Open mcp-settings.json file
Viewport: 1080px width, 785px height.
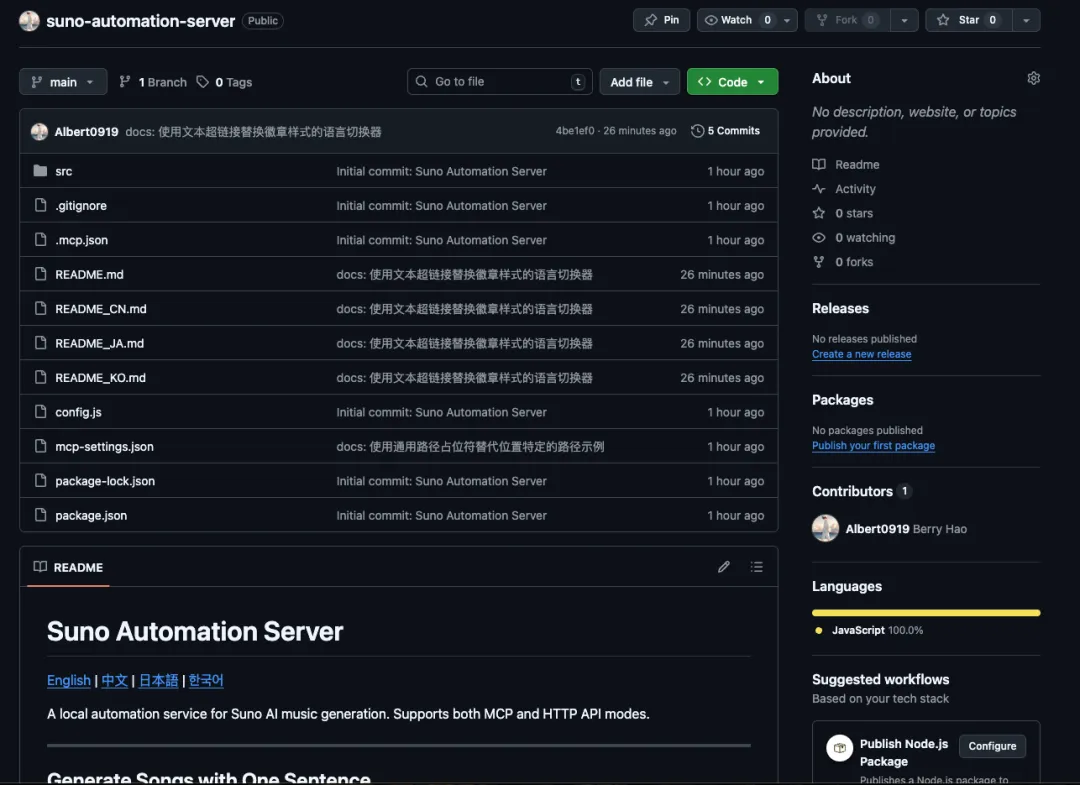[104, 447]
